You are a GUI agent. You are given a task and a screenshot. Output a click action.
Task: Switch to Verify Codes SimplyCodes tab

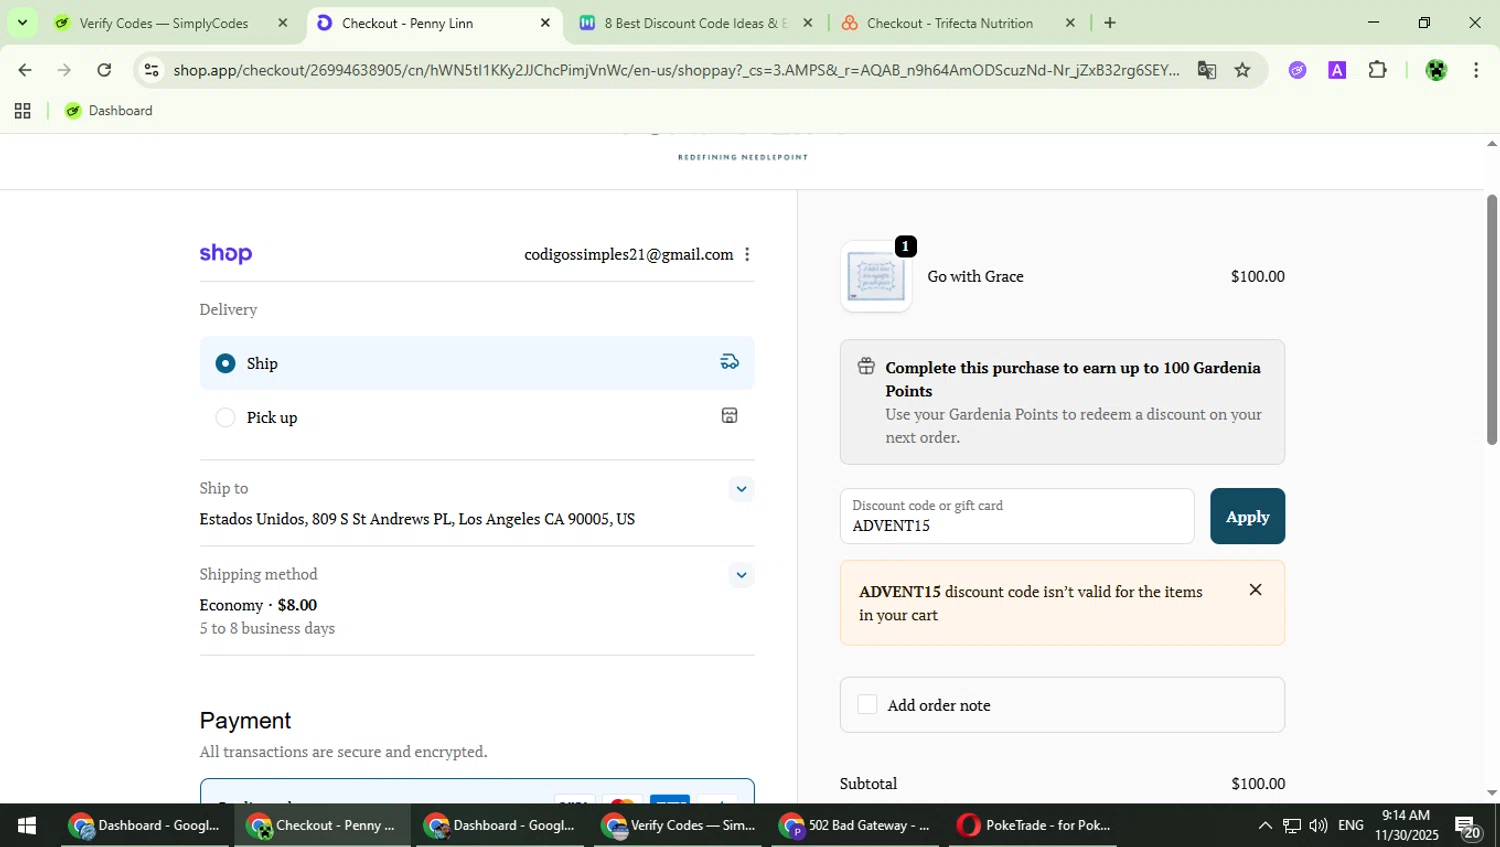pyautogui.click(x=165, y=23)
